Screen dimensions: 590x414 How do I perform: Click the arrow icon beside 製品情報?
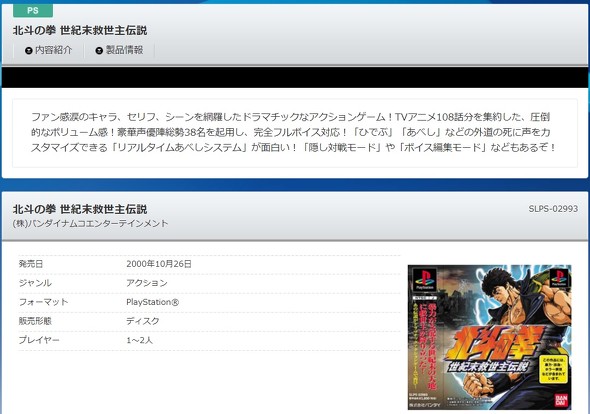99,50
